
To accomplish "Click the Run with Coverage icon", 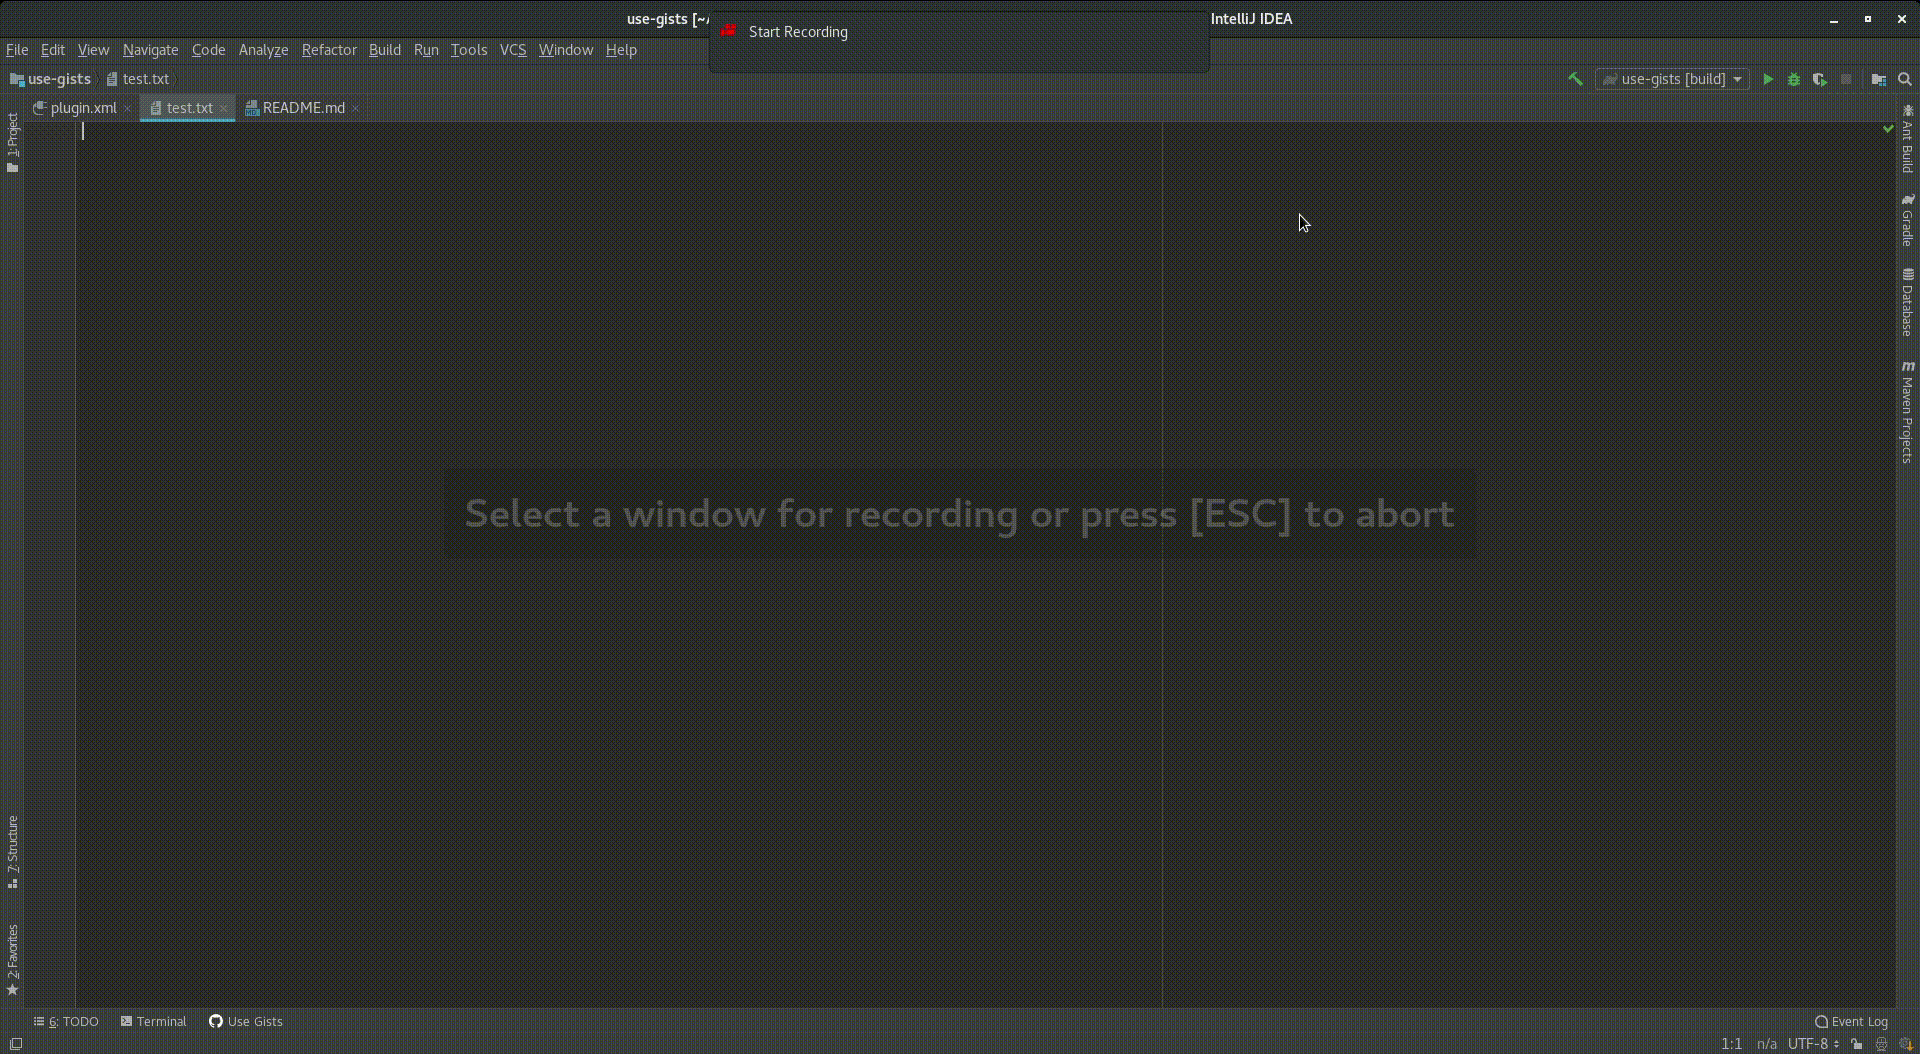I will coord(1819,79).
